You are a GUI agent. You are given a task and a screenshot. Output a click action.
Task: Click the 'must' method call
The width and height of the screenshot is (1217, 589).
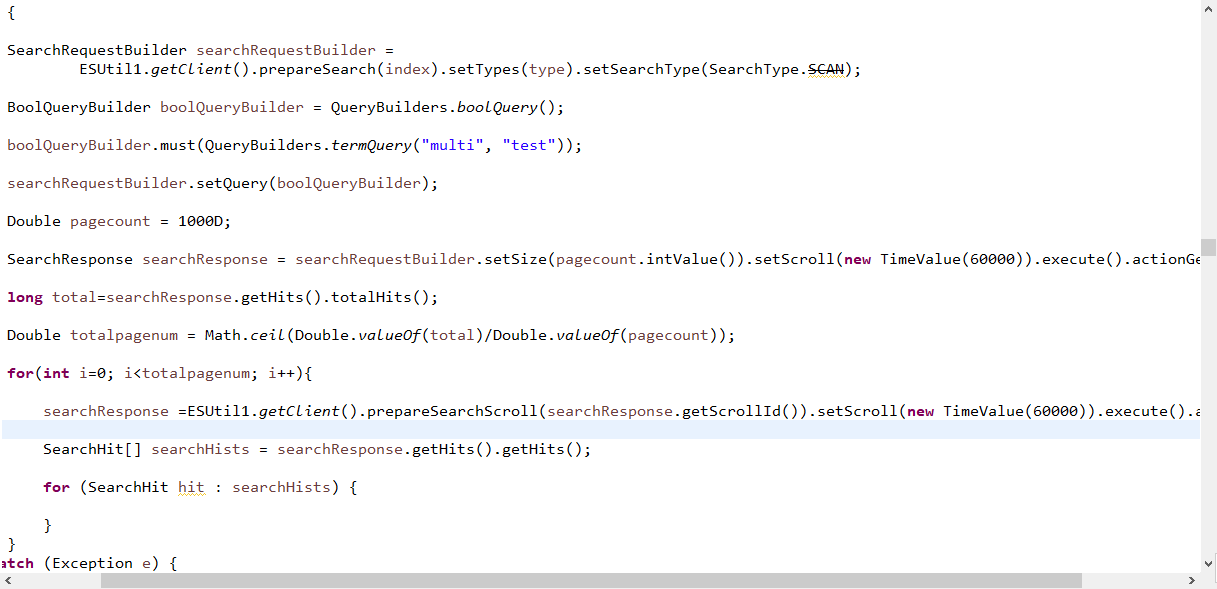[x=178, y=145]
